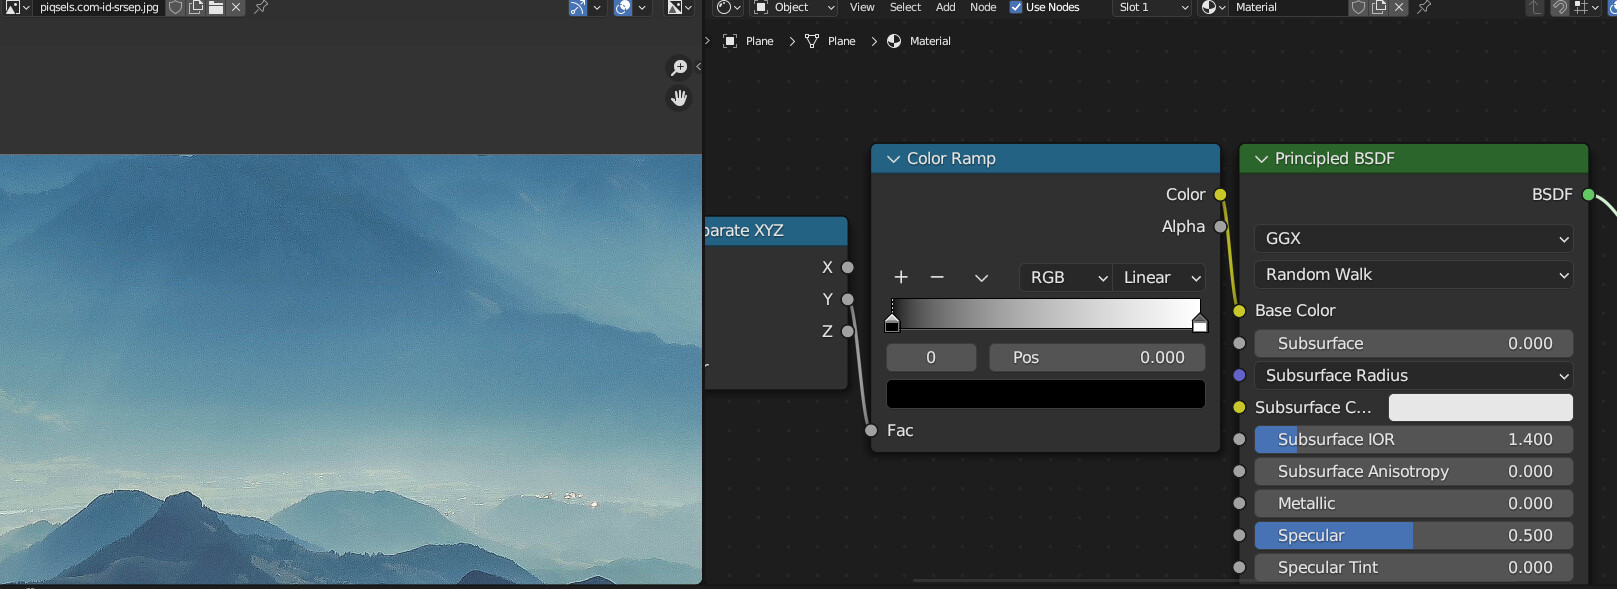This screenshot has height=589, width=1617.
Task: Click the Pos 0.000 field
Action: coord(1097,358)
